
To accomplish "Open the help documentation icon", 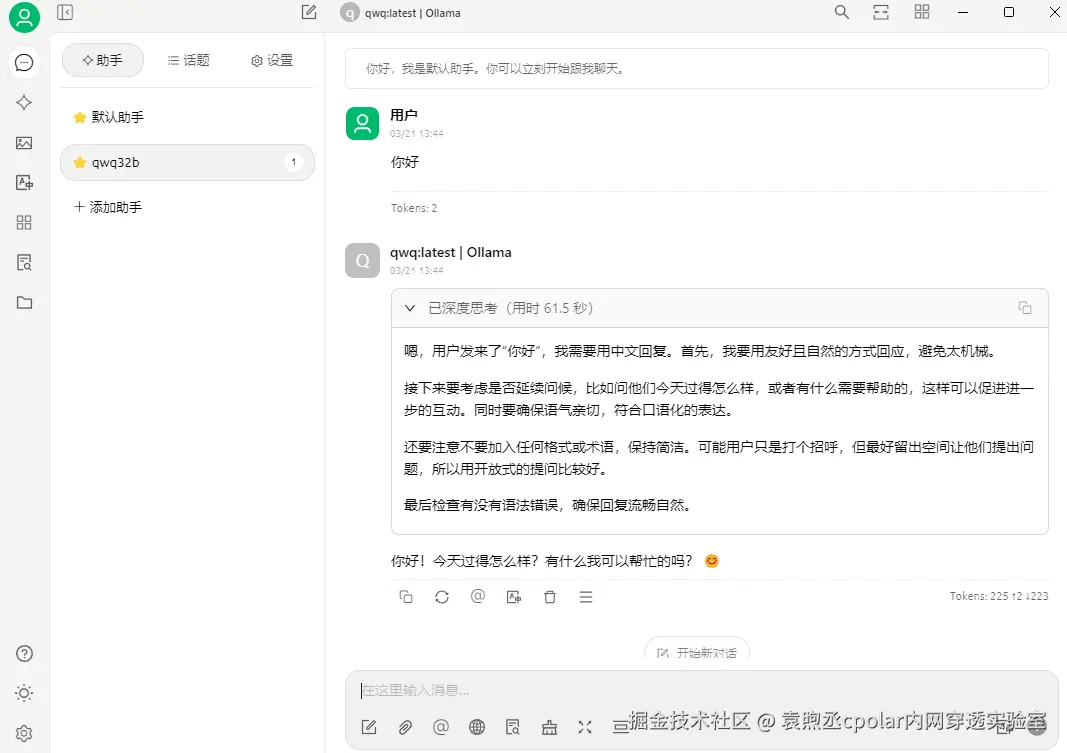I will coord(24,654).
